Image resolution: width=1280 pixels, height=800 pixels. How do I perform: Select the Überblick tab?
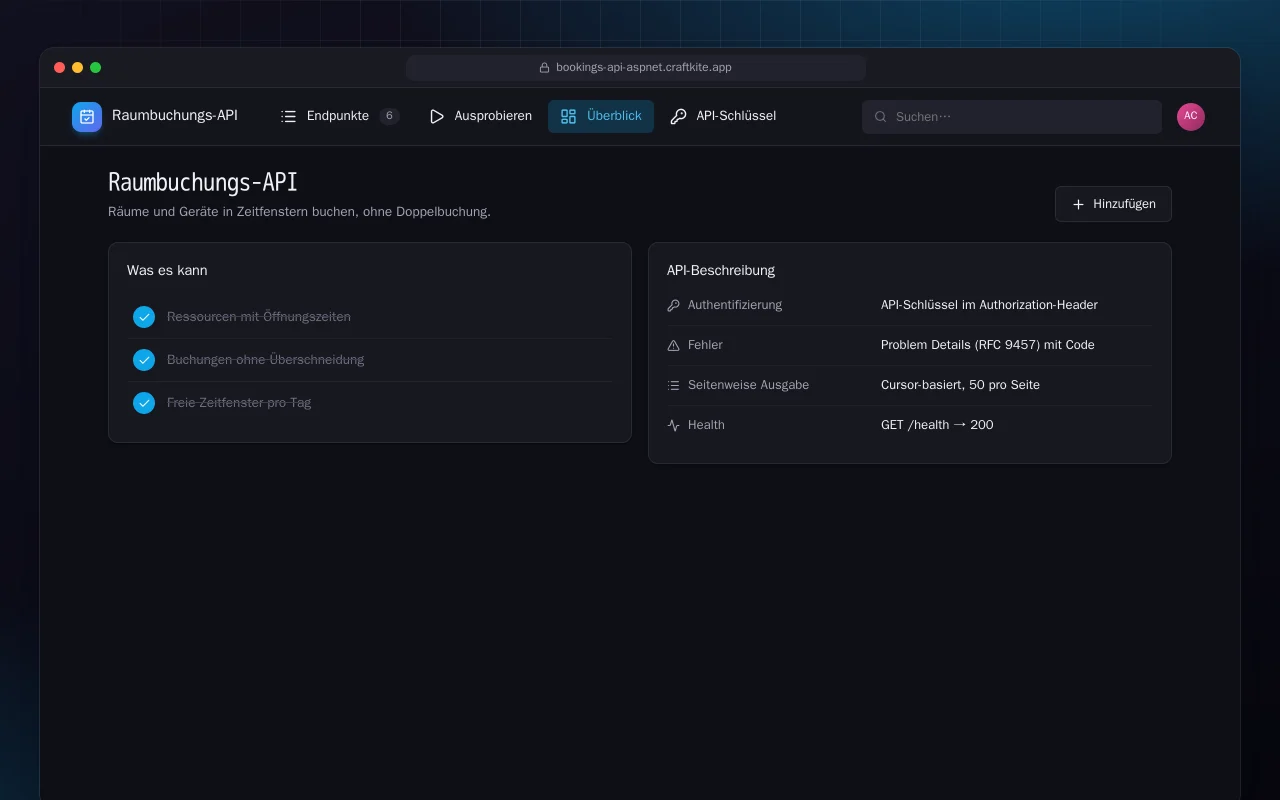tap(601, 117)
